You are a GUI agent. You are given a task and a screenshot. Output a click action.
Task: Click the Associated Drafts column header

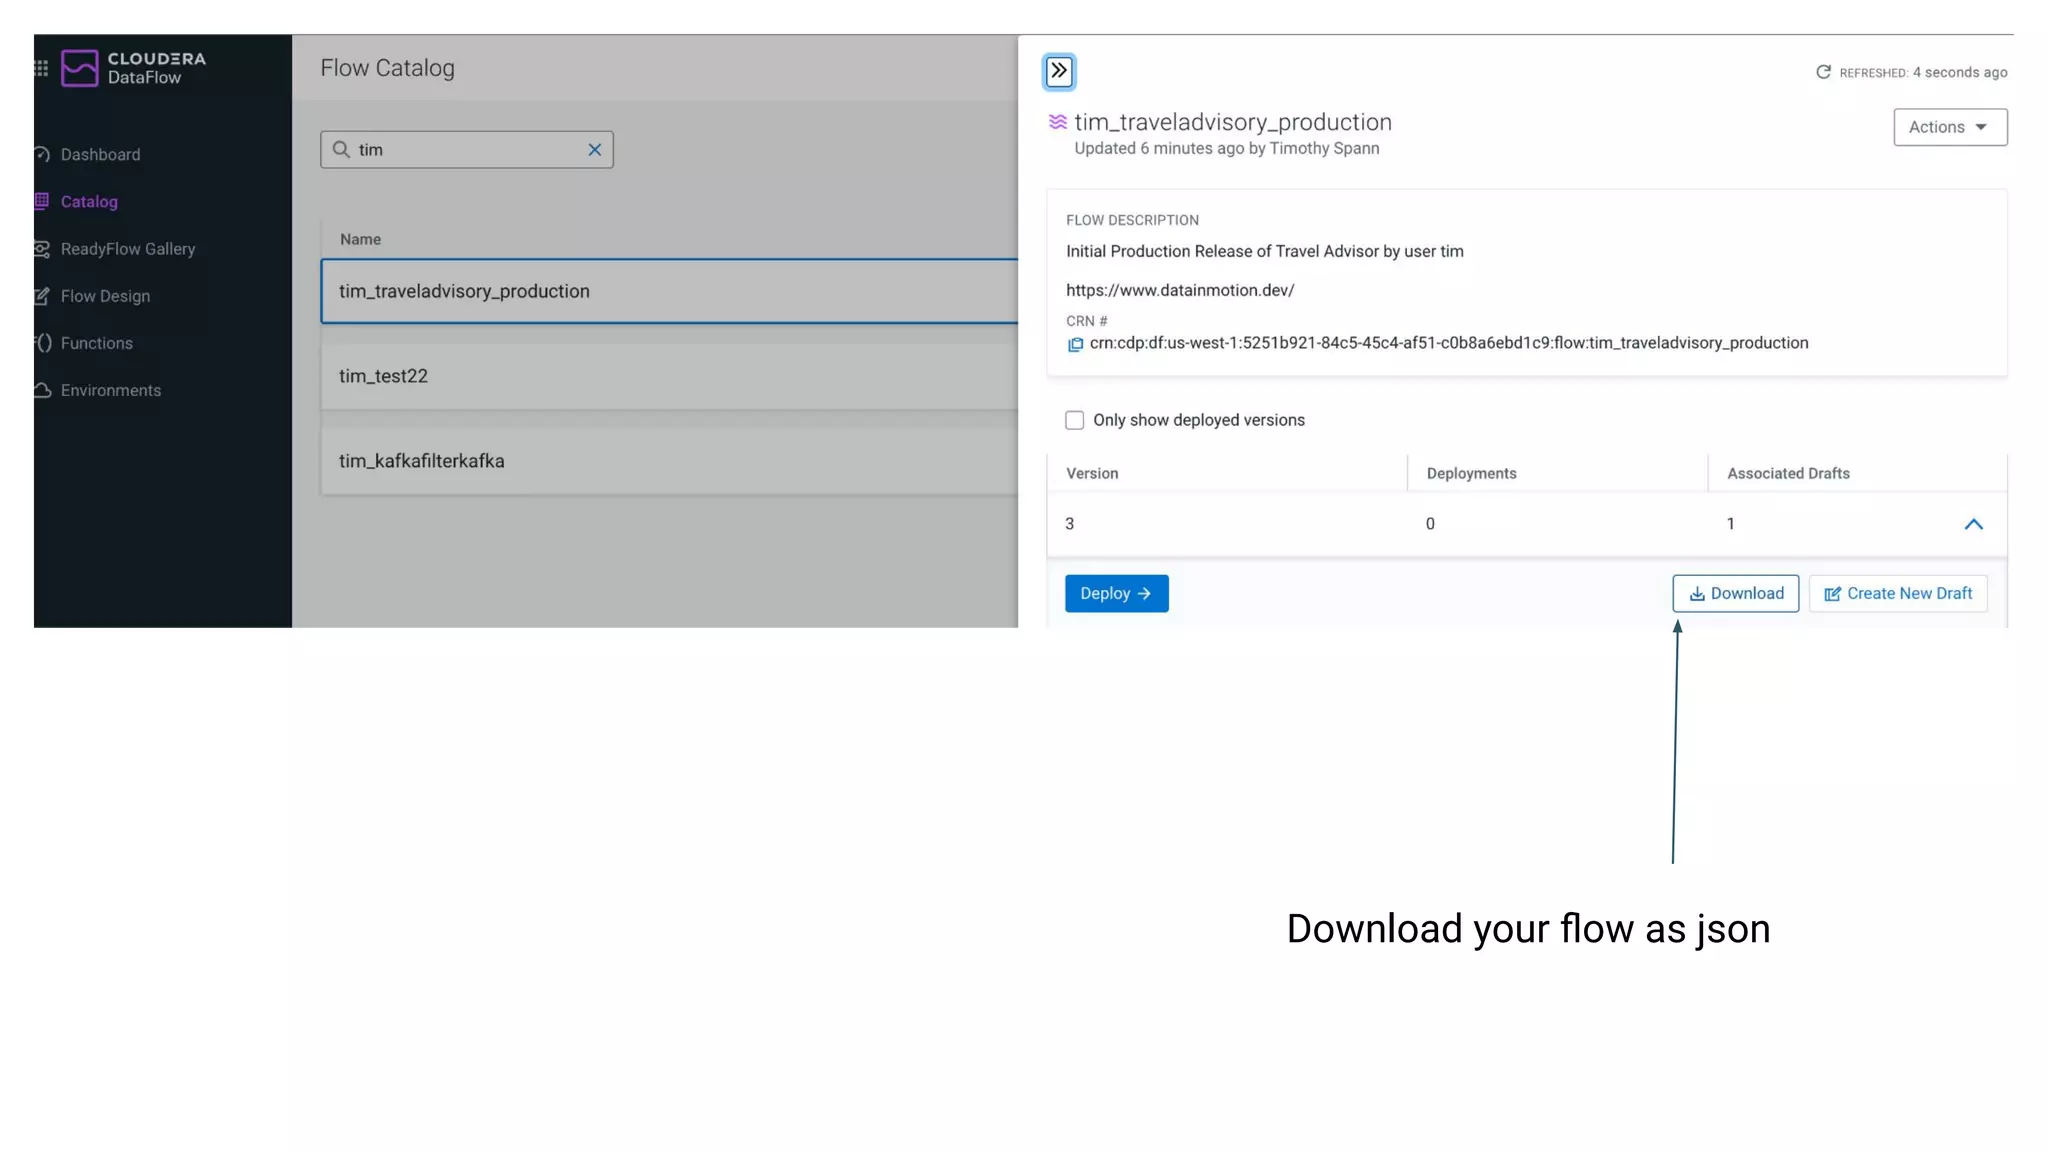(x=1788, y=474)
